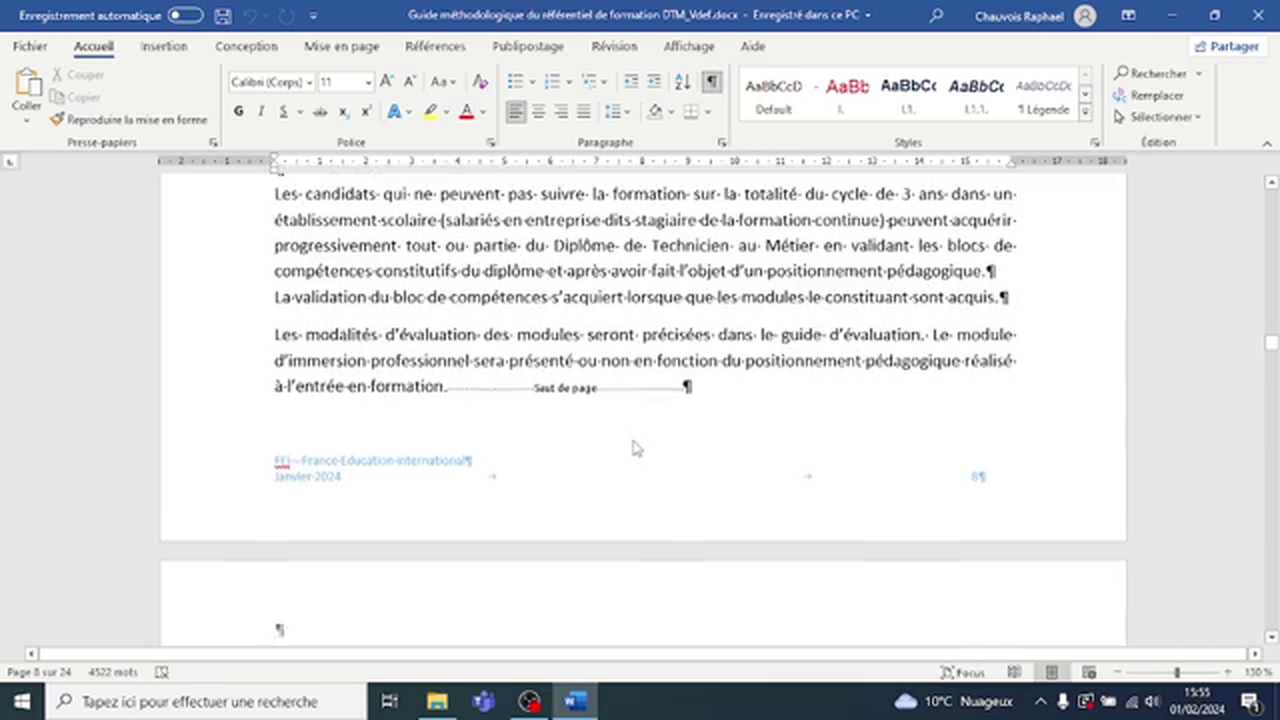The height and width of the screenshot is (720, 1280).
Task: Apply centered text alignment
Action: point(538,111)
